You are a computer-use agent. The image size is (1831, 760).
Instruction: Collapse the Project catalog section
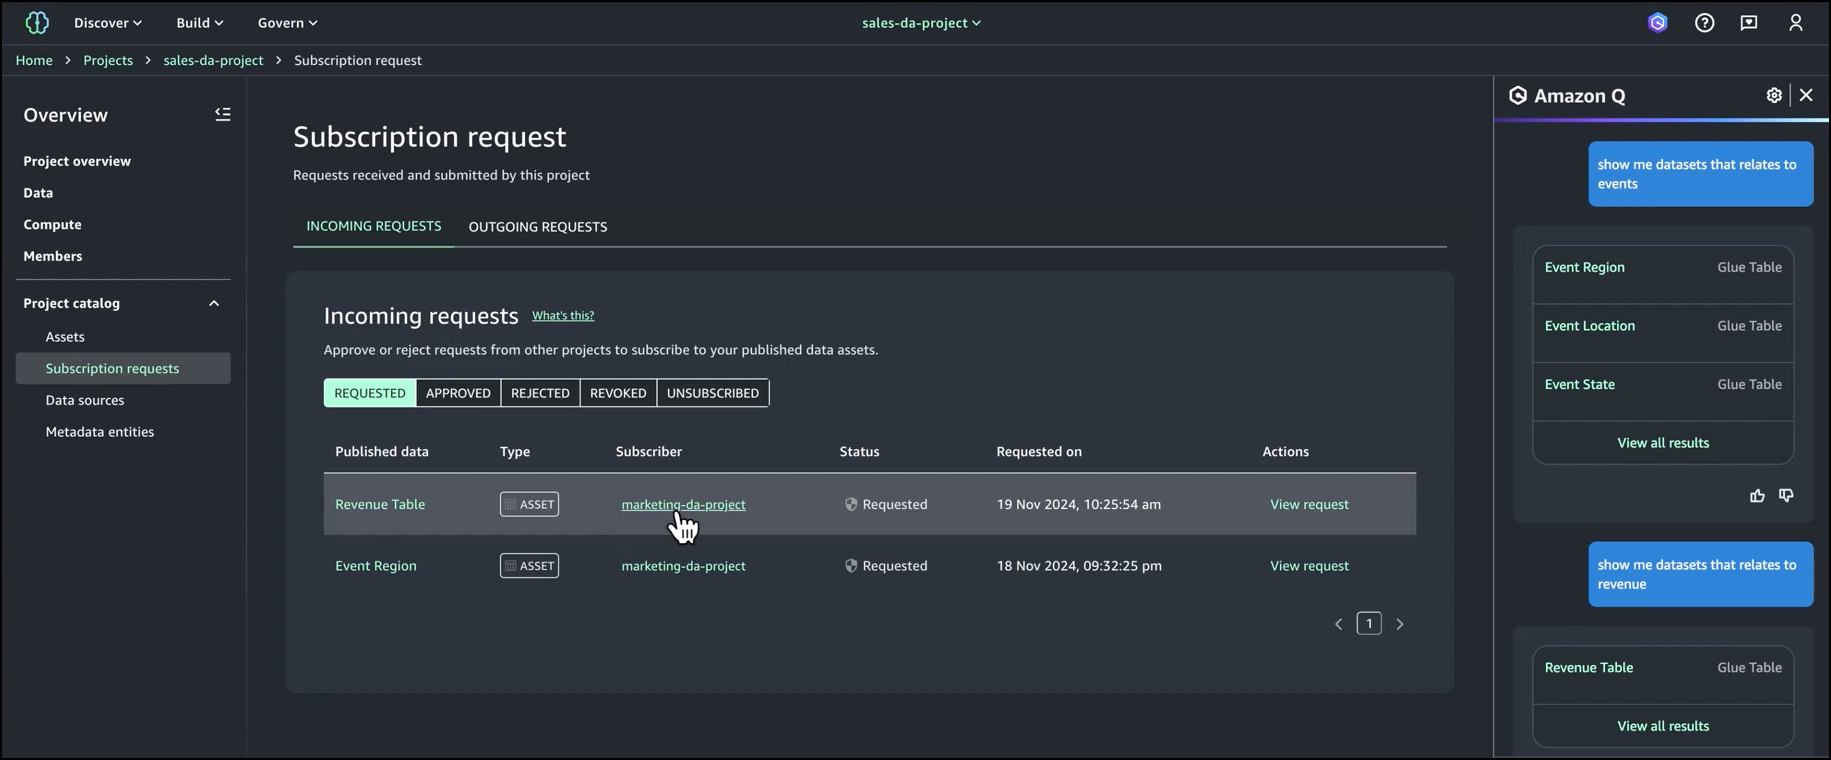click(214, 303)
